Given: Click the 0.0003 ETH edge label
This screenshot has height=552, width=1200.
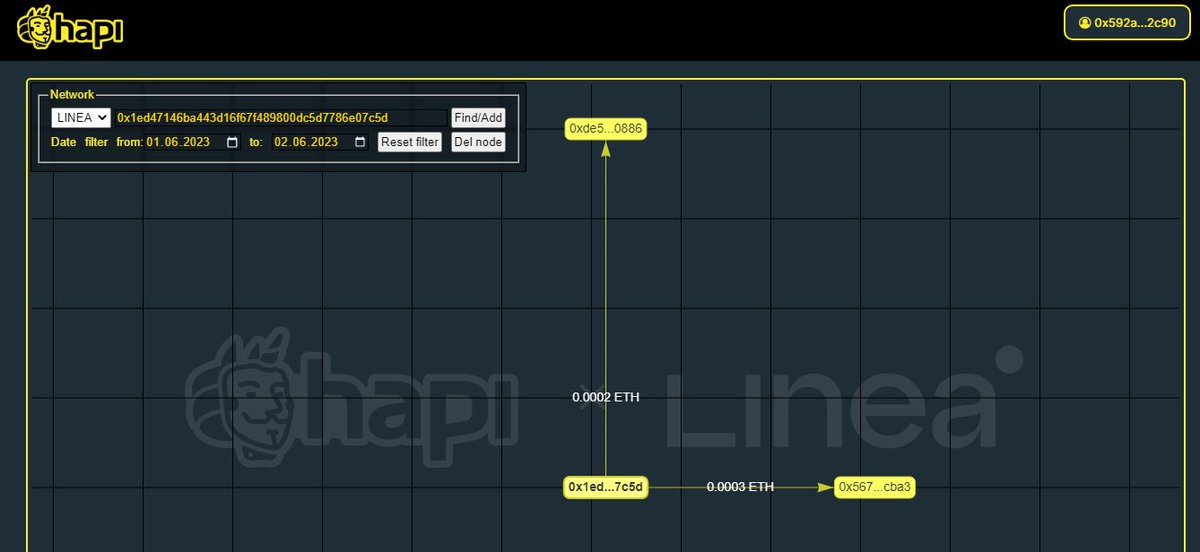Looking at the screenshot, I should pos(740,487).
